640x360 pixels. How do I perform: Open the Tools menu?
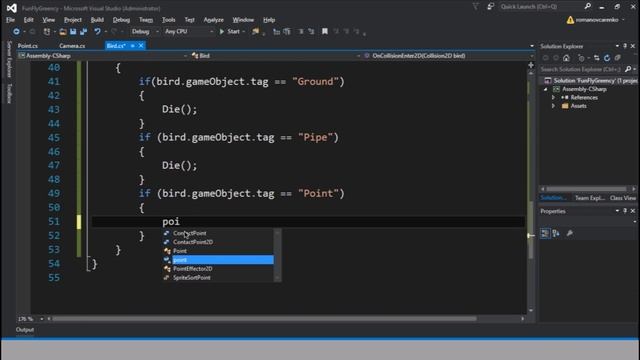[169, 20]
